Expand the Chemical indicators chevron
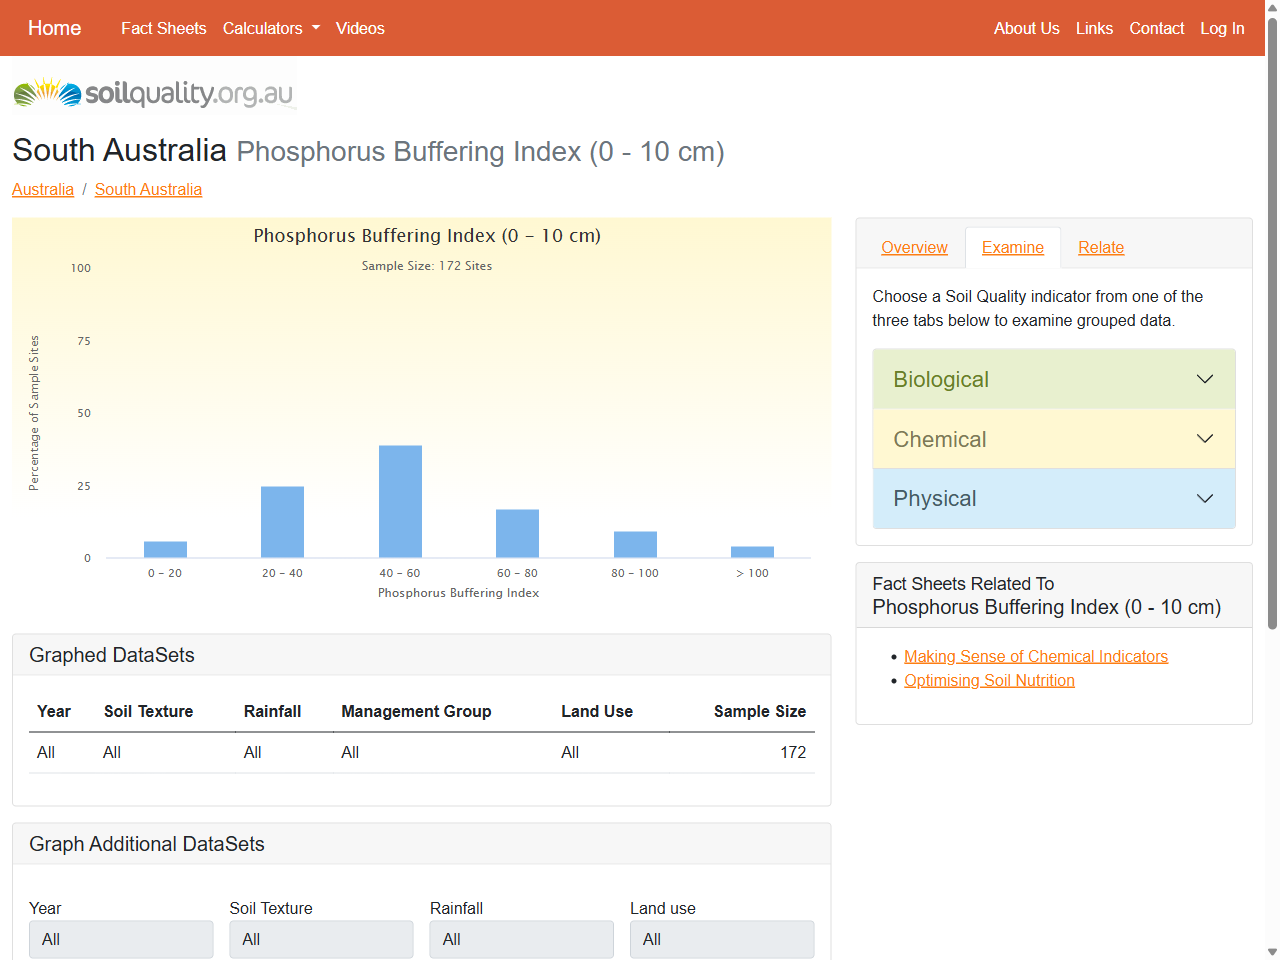 (x=1204, y=438)
